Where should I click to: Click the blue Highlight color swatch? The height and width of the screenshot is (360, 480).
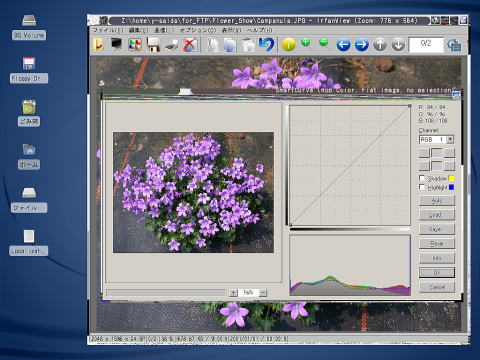[451, 187]
